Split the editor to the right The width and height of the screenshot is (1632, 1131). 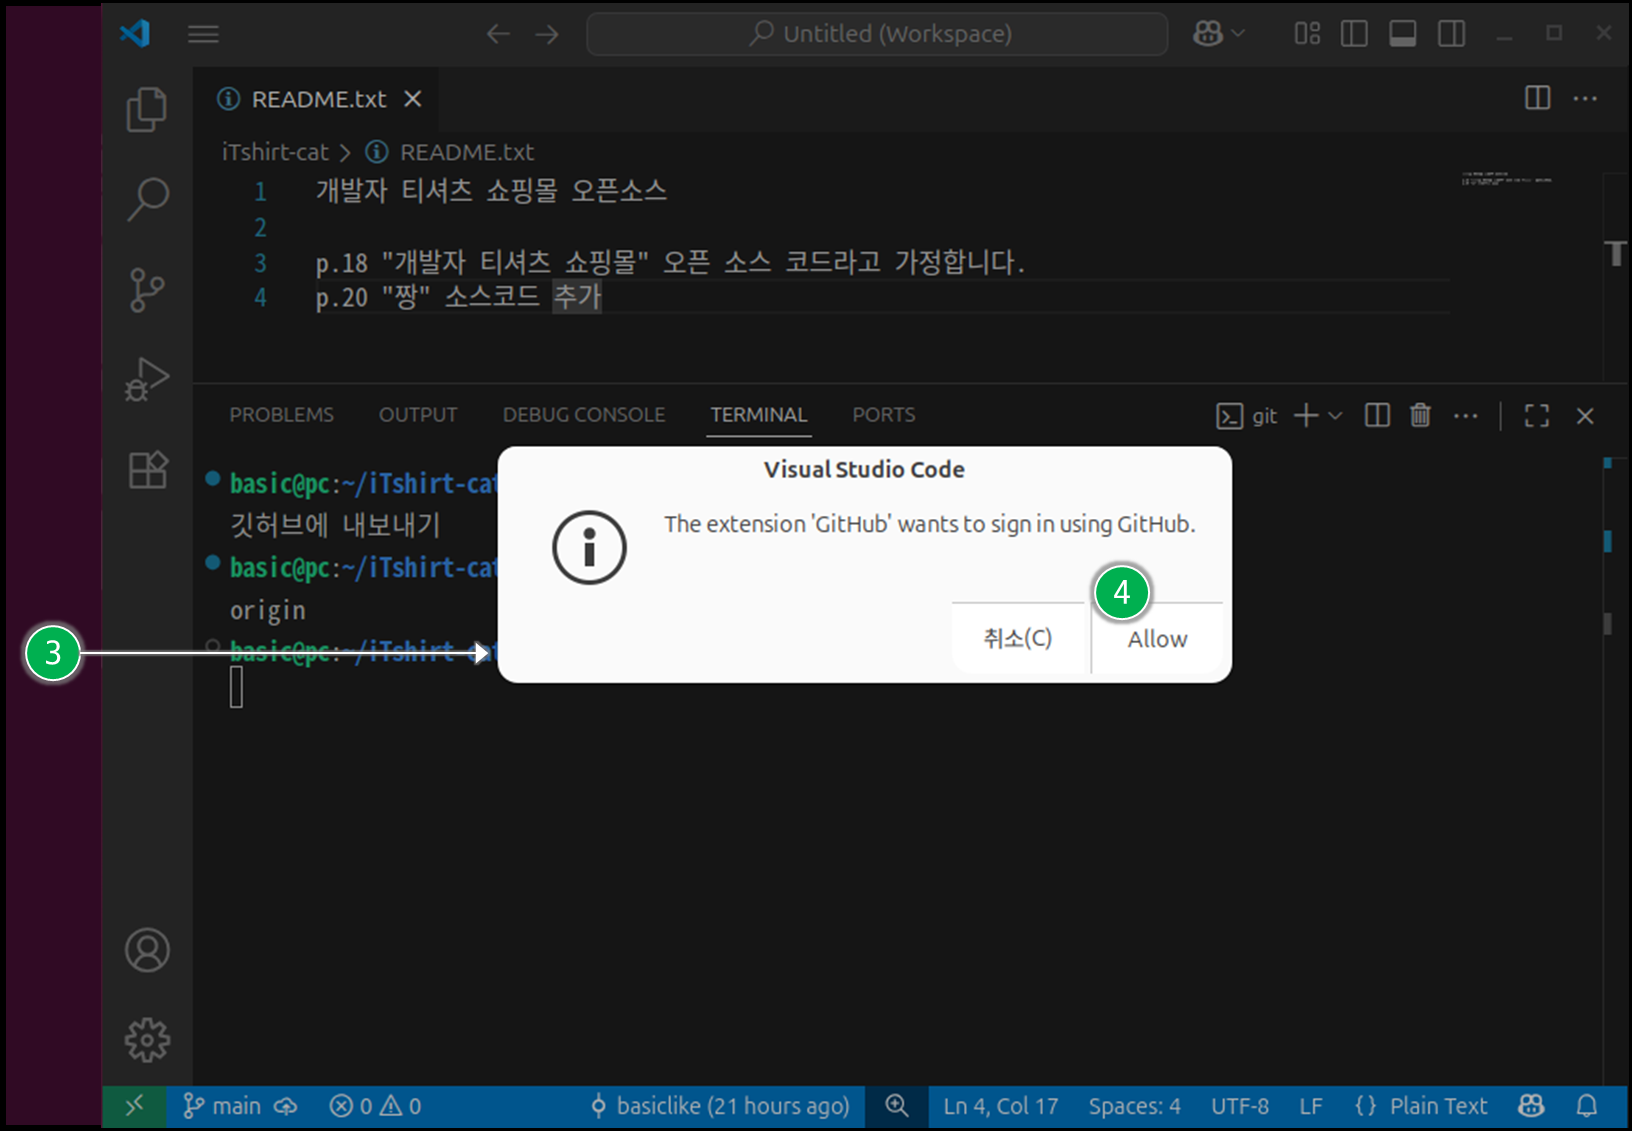1537,98
